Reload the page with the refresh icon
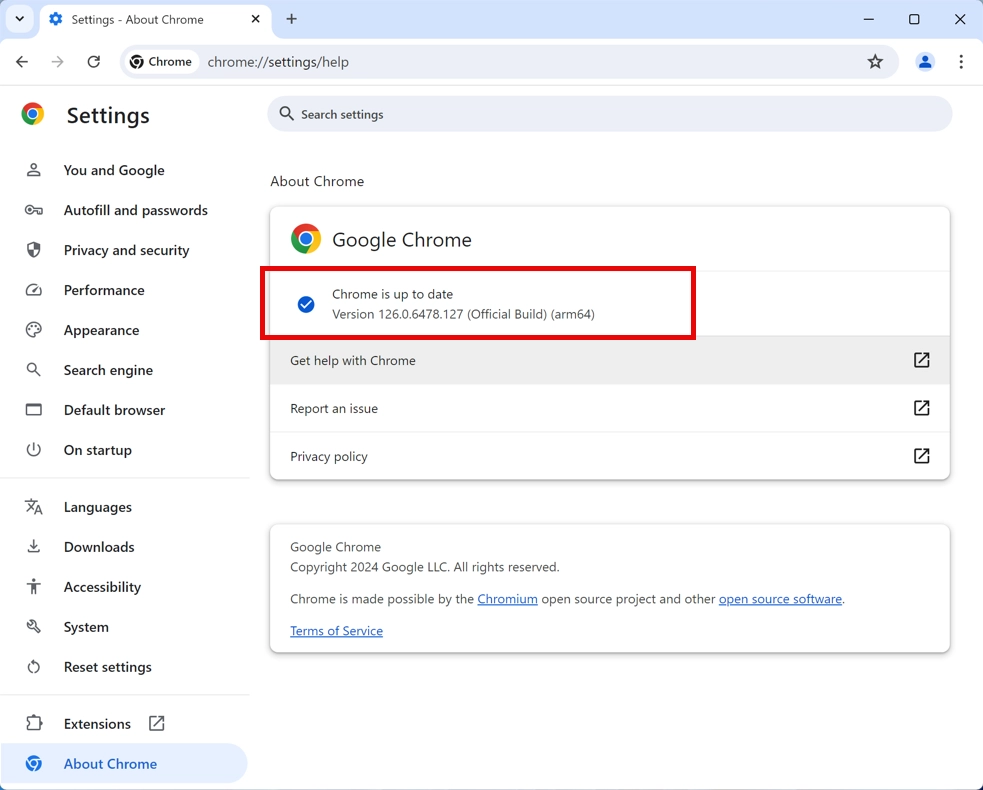The width and height of the screenshot is (983, 790). coord(94,61)
